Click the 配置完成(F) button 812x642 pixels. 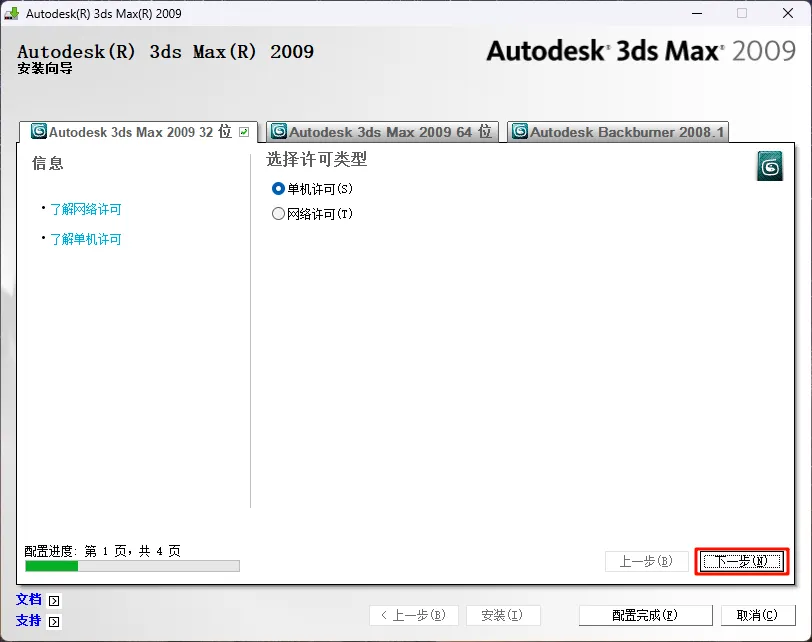(x=645, y=615)
